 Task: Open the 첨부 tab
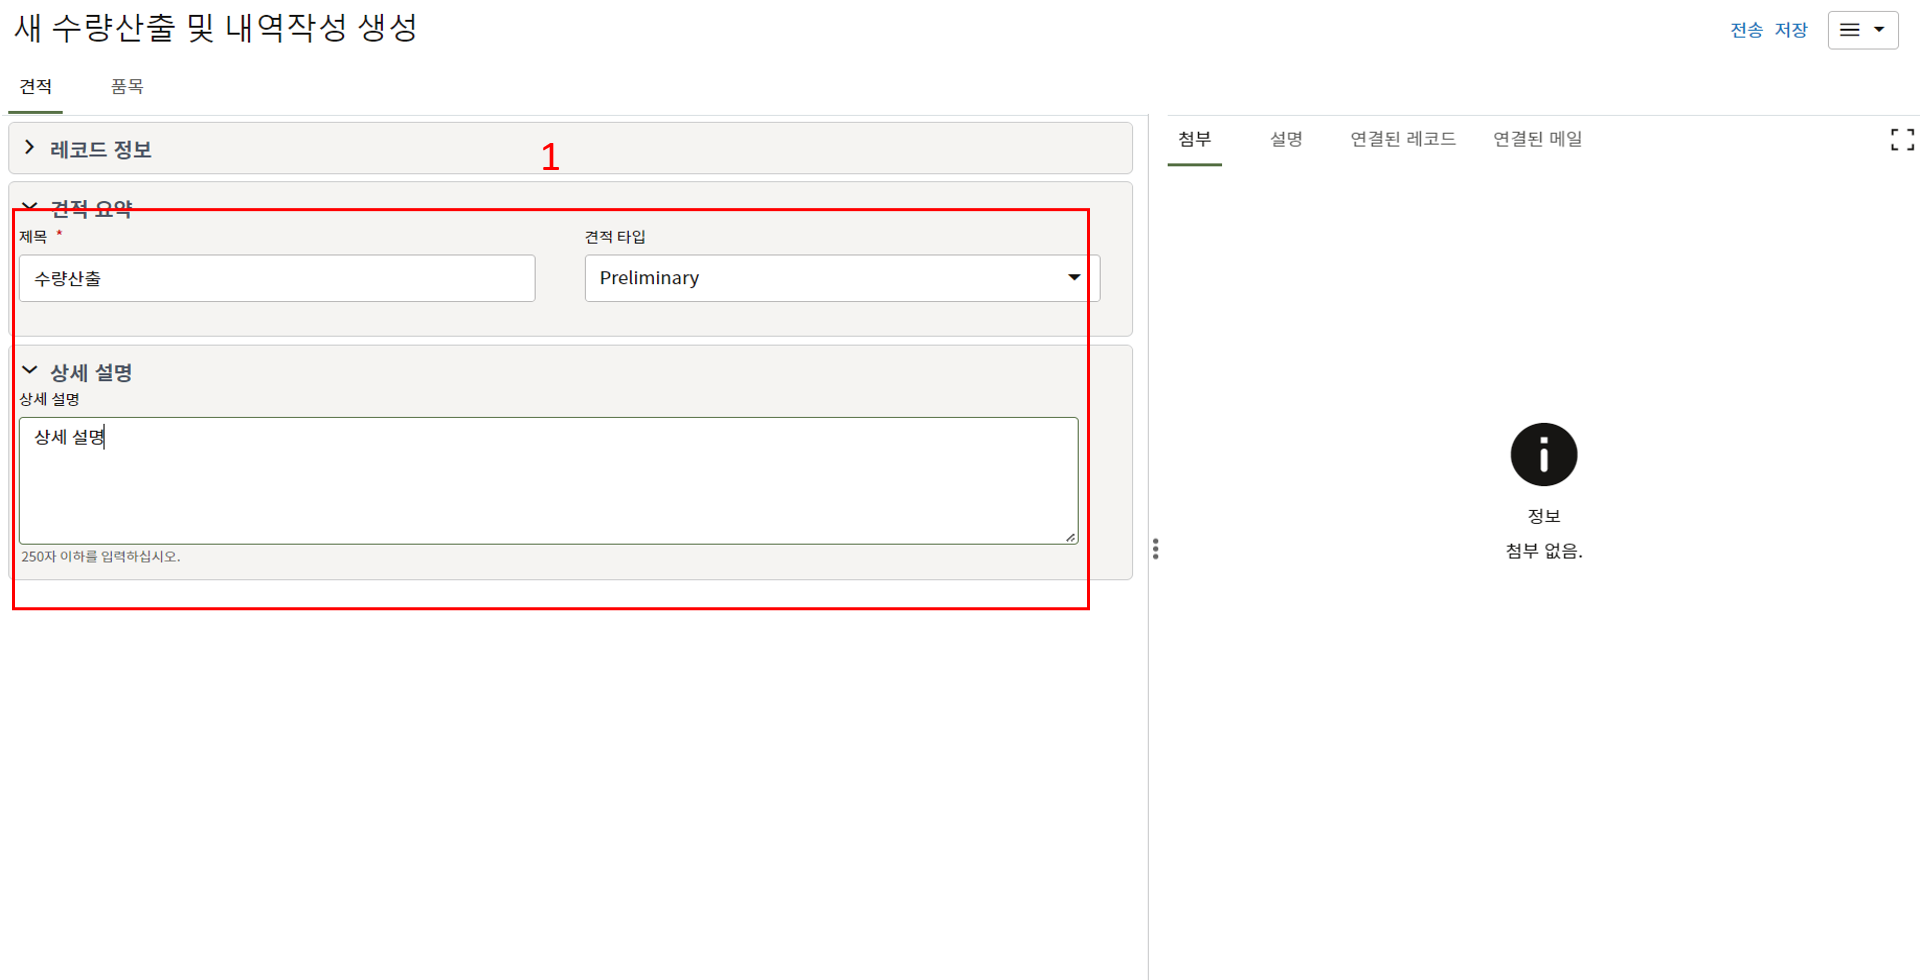click(1194, 139)
